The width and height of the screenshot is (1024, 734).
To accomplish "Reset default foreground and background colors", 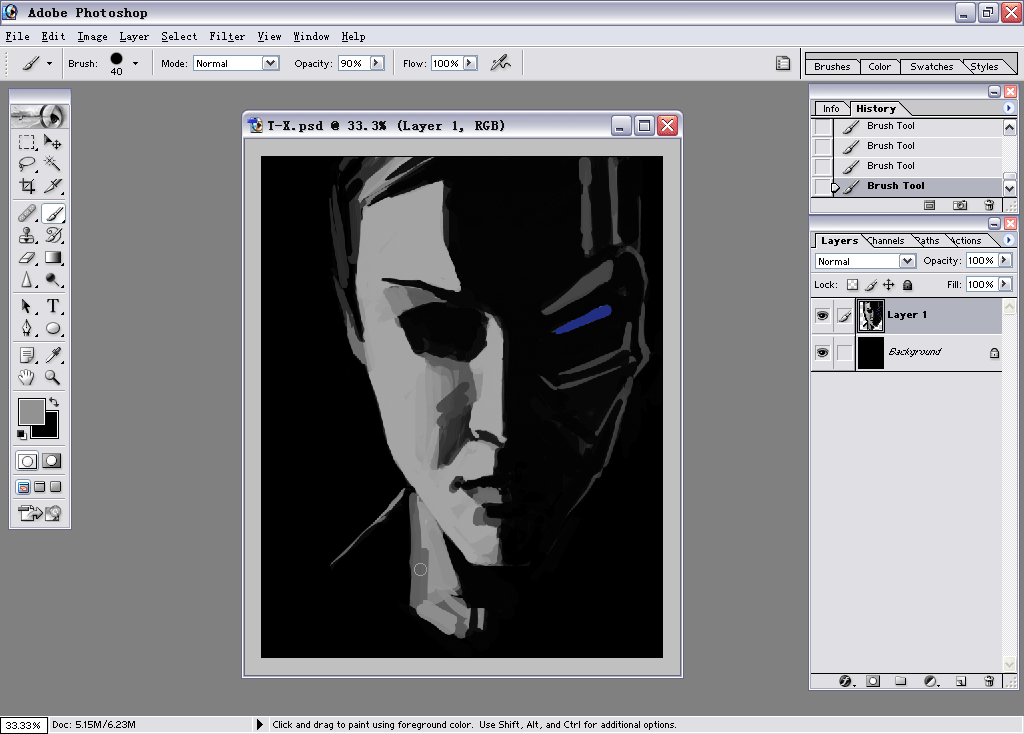I will pos(22,434).
